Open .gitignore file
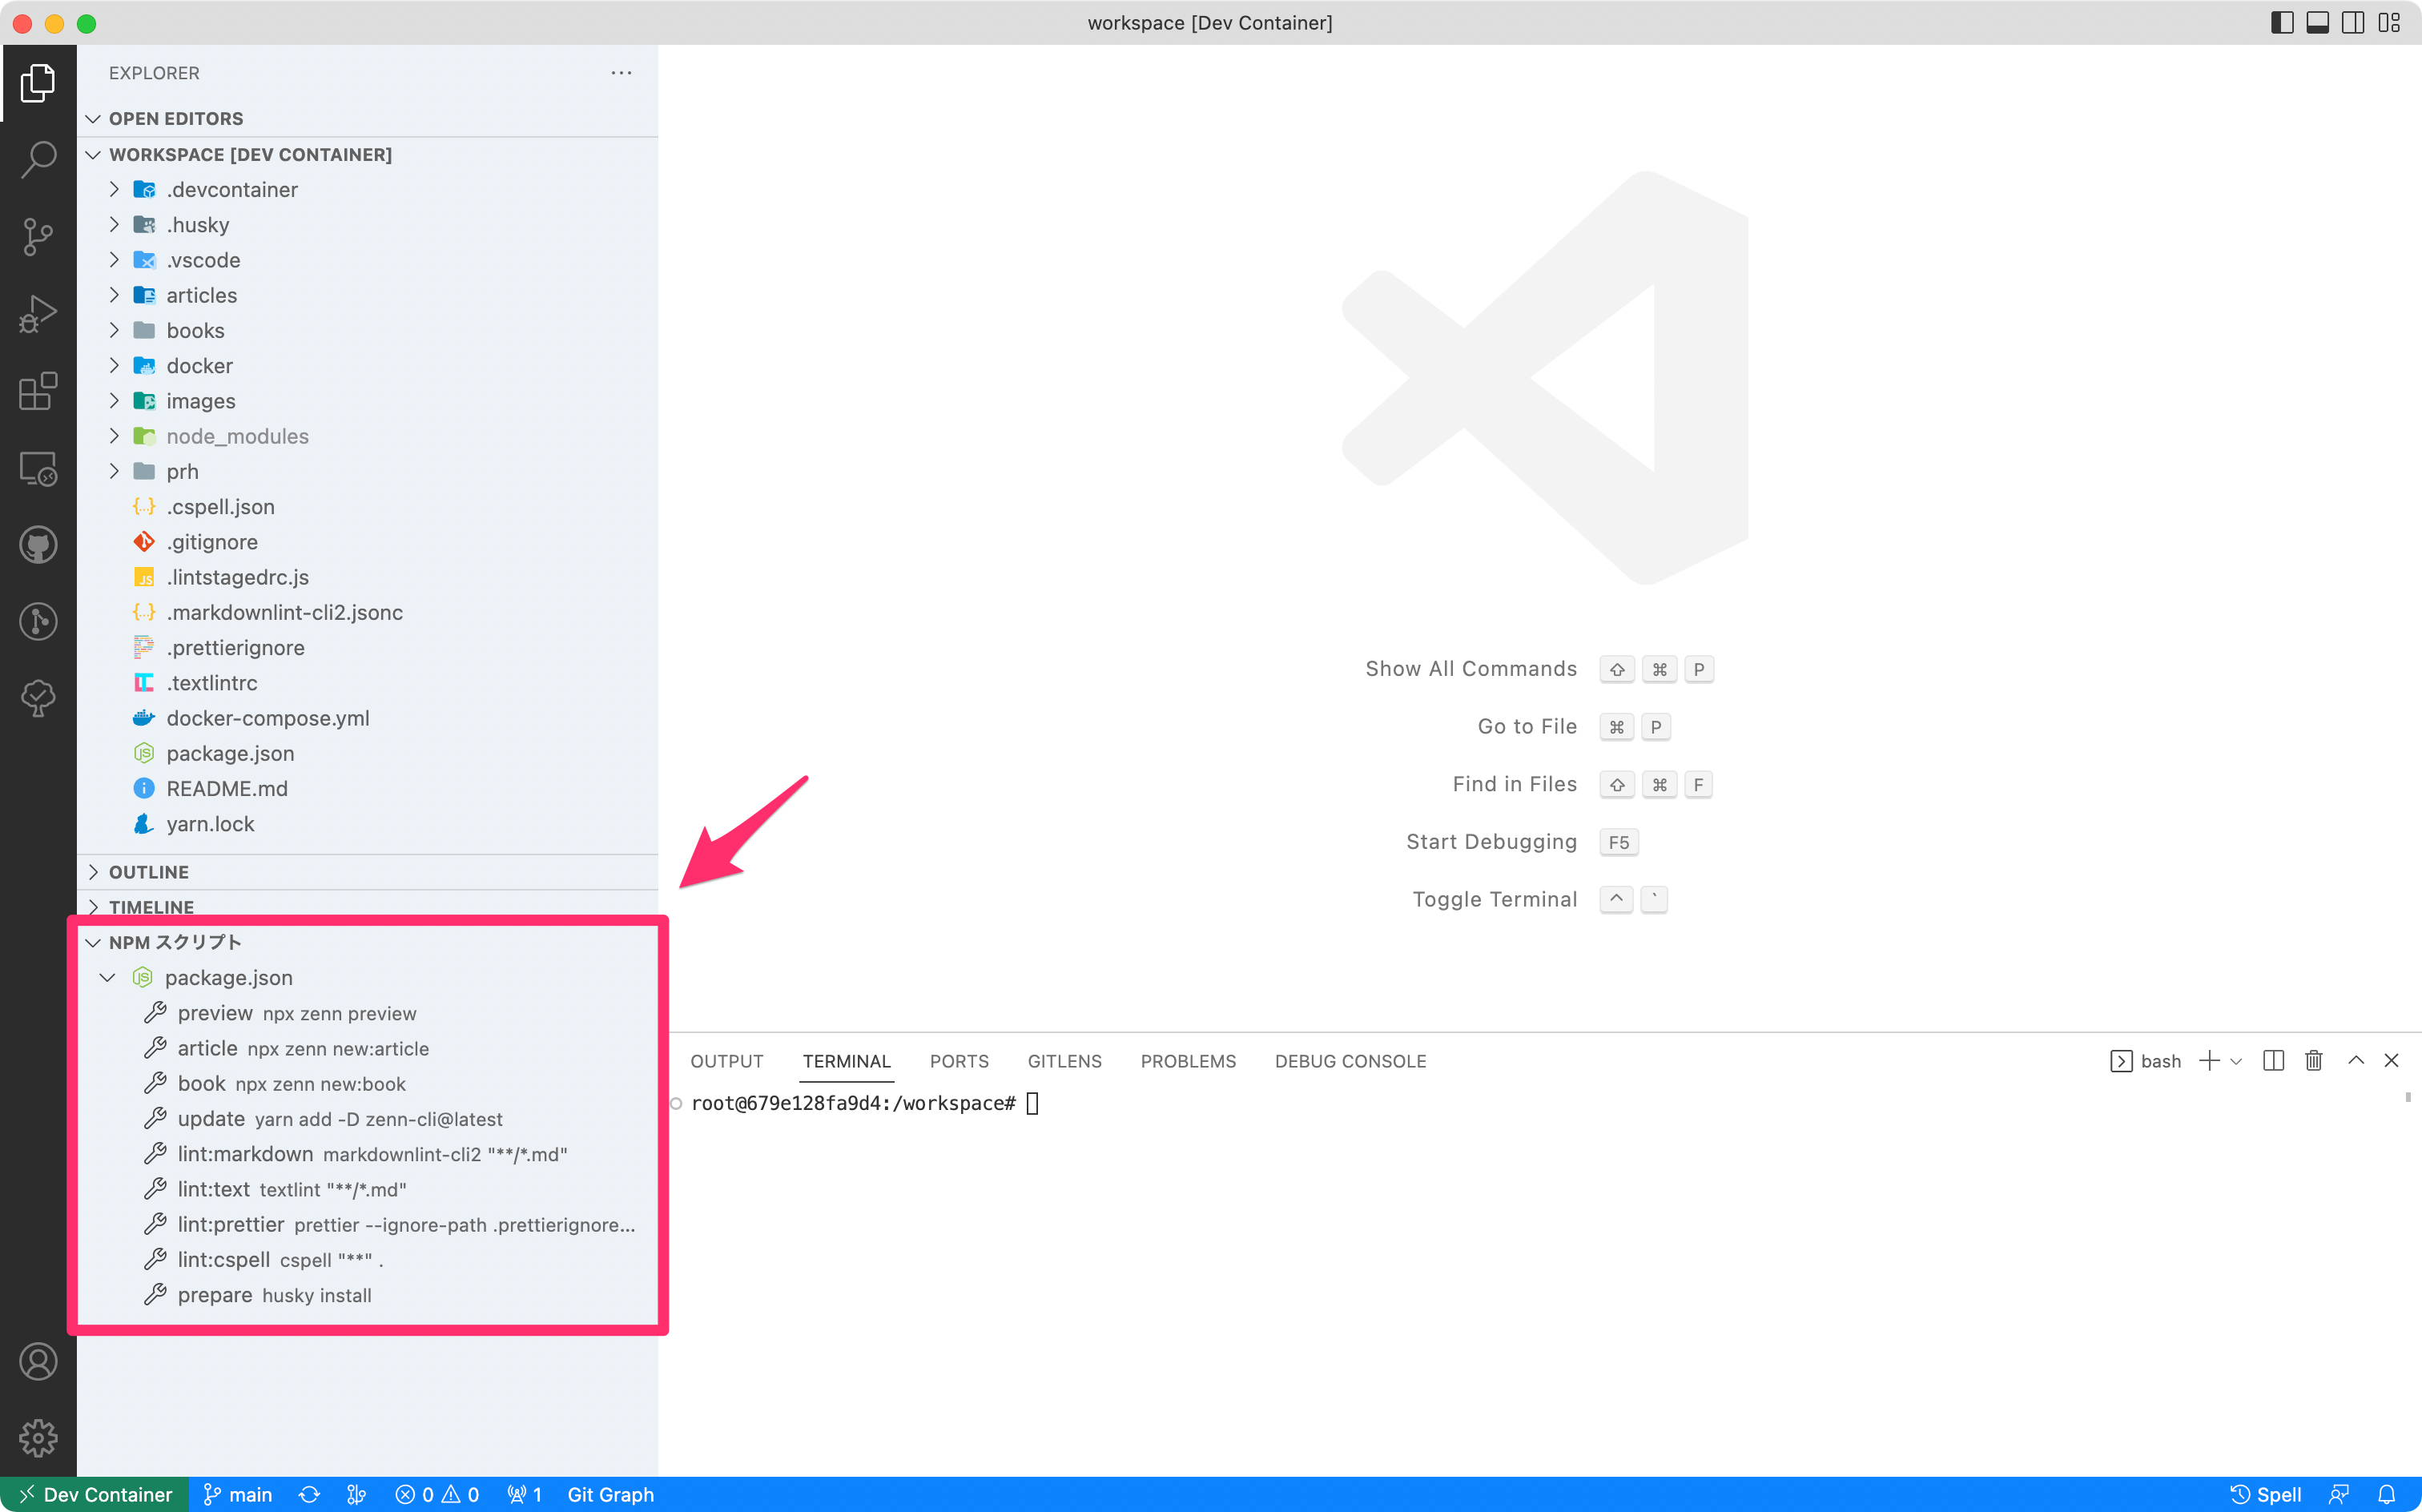The image size is (2422, 1512). [x=367, y=542]
